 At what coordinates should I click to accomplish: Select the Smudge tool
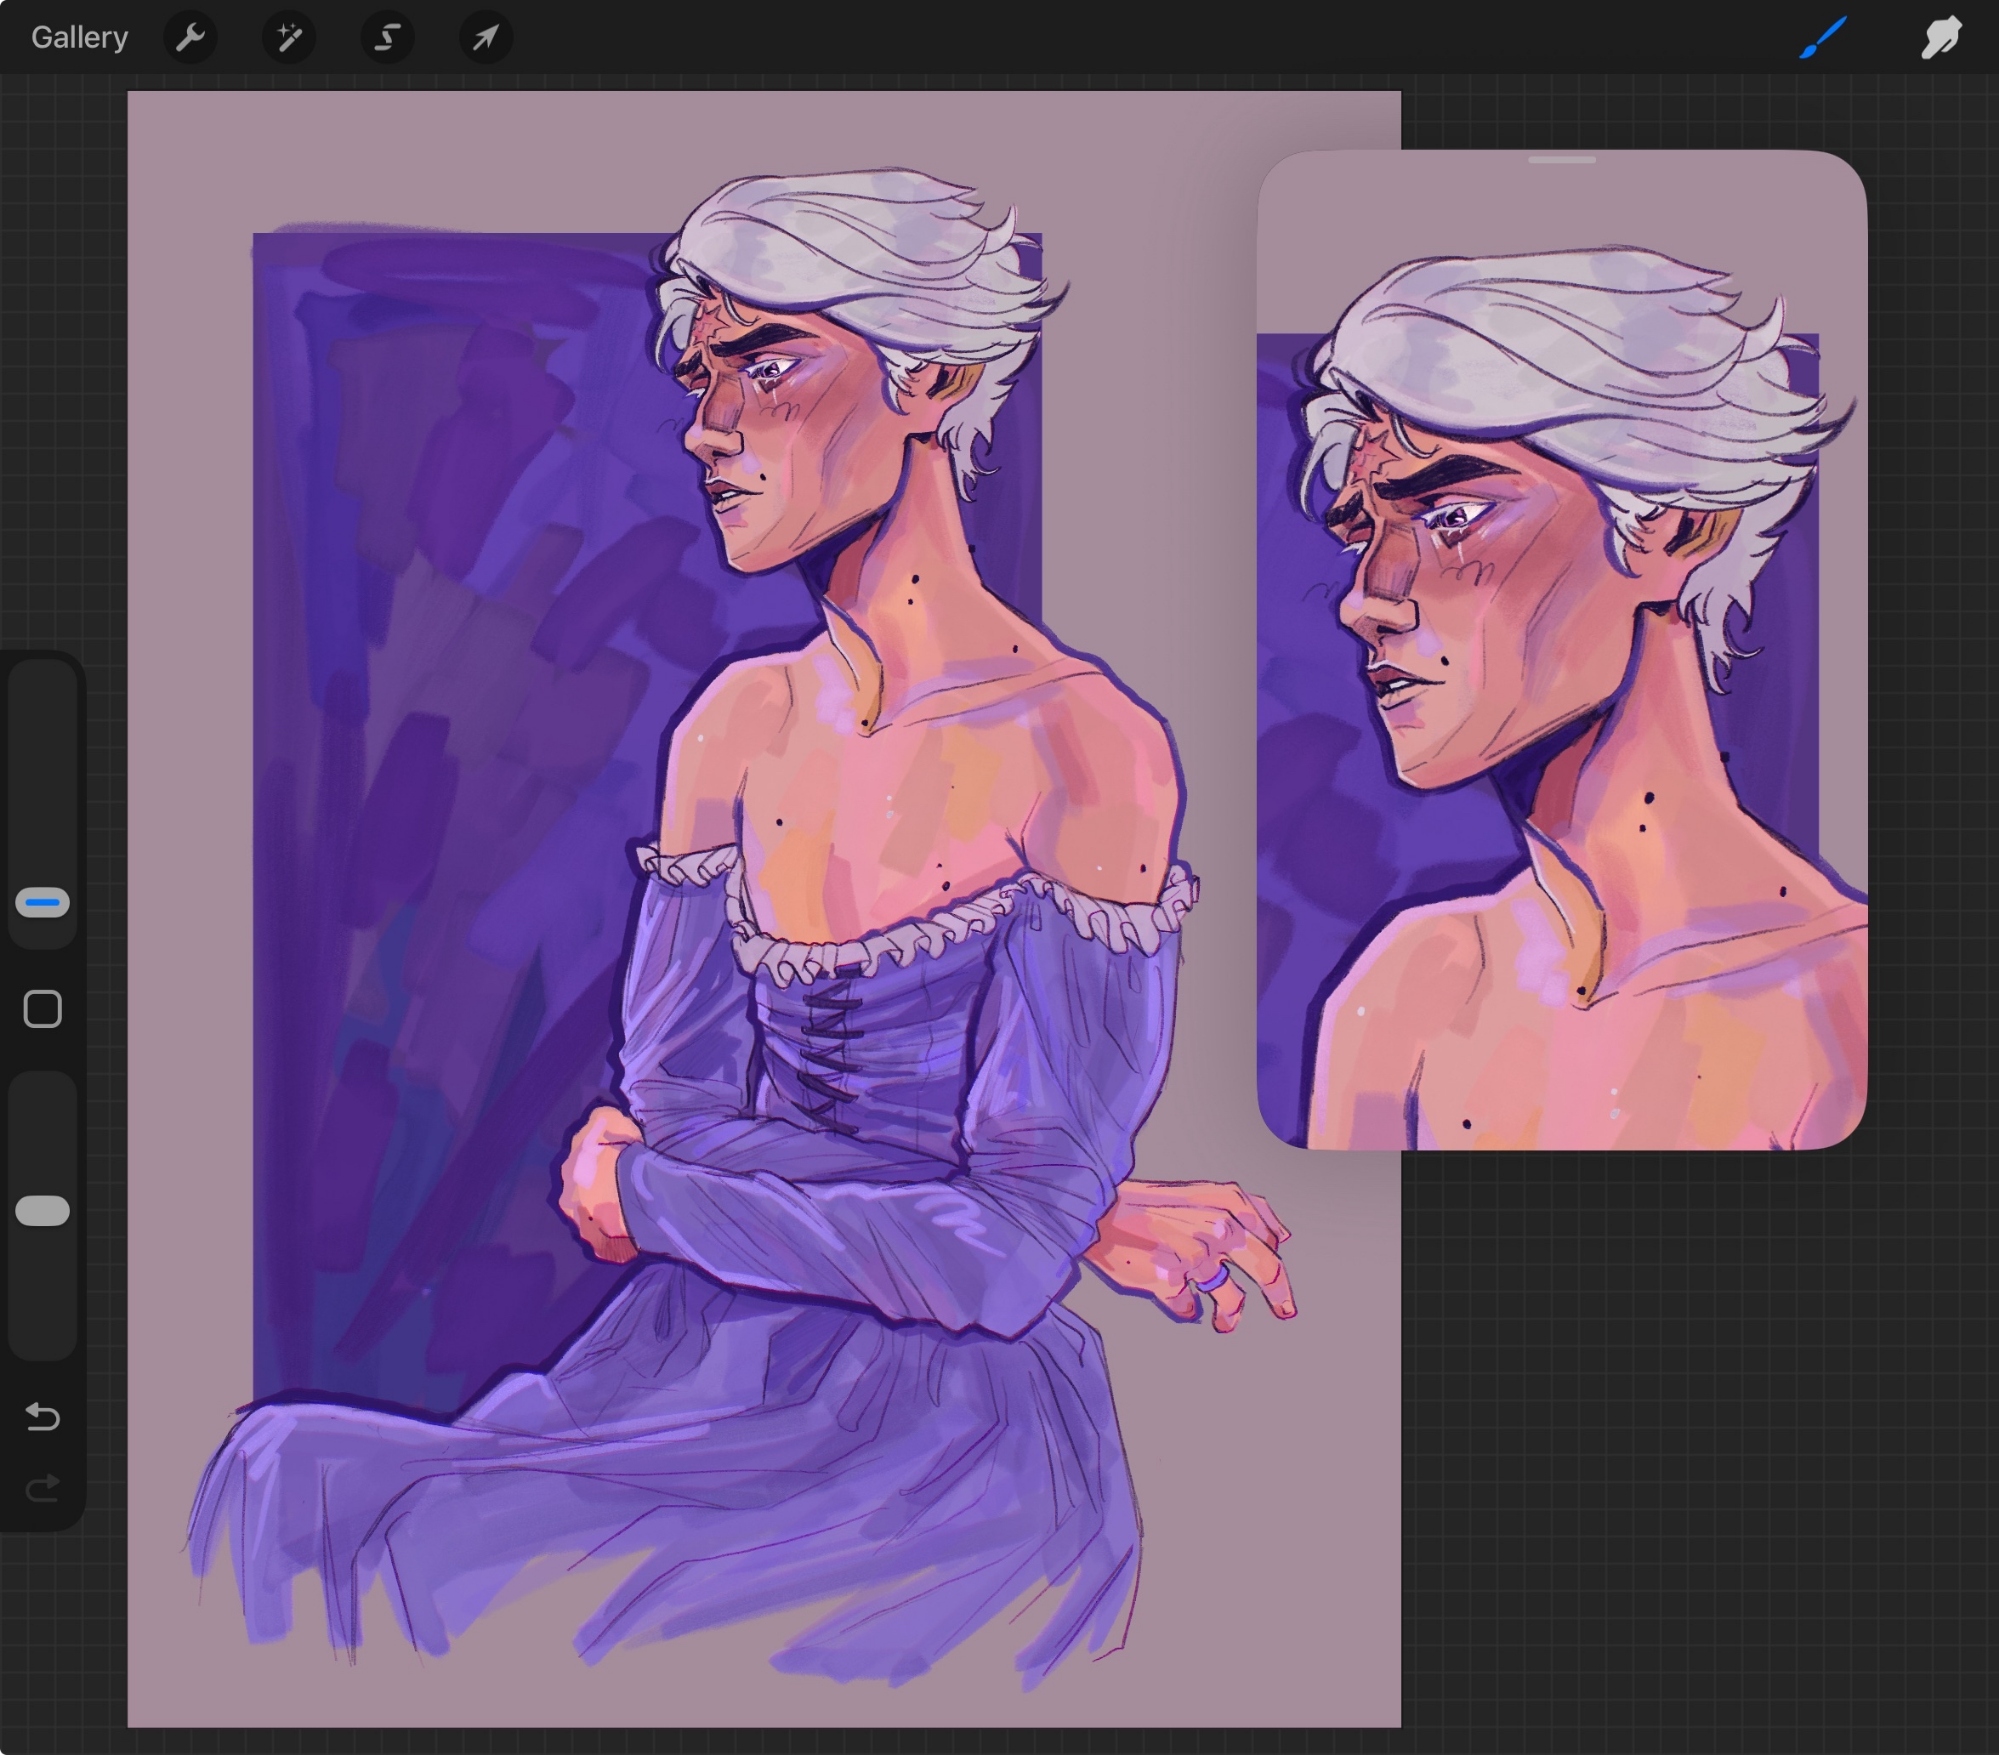tap(1940, 38)
